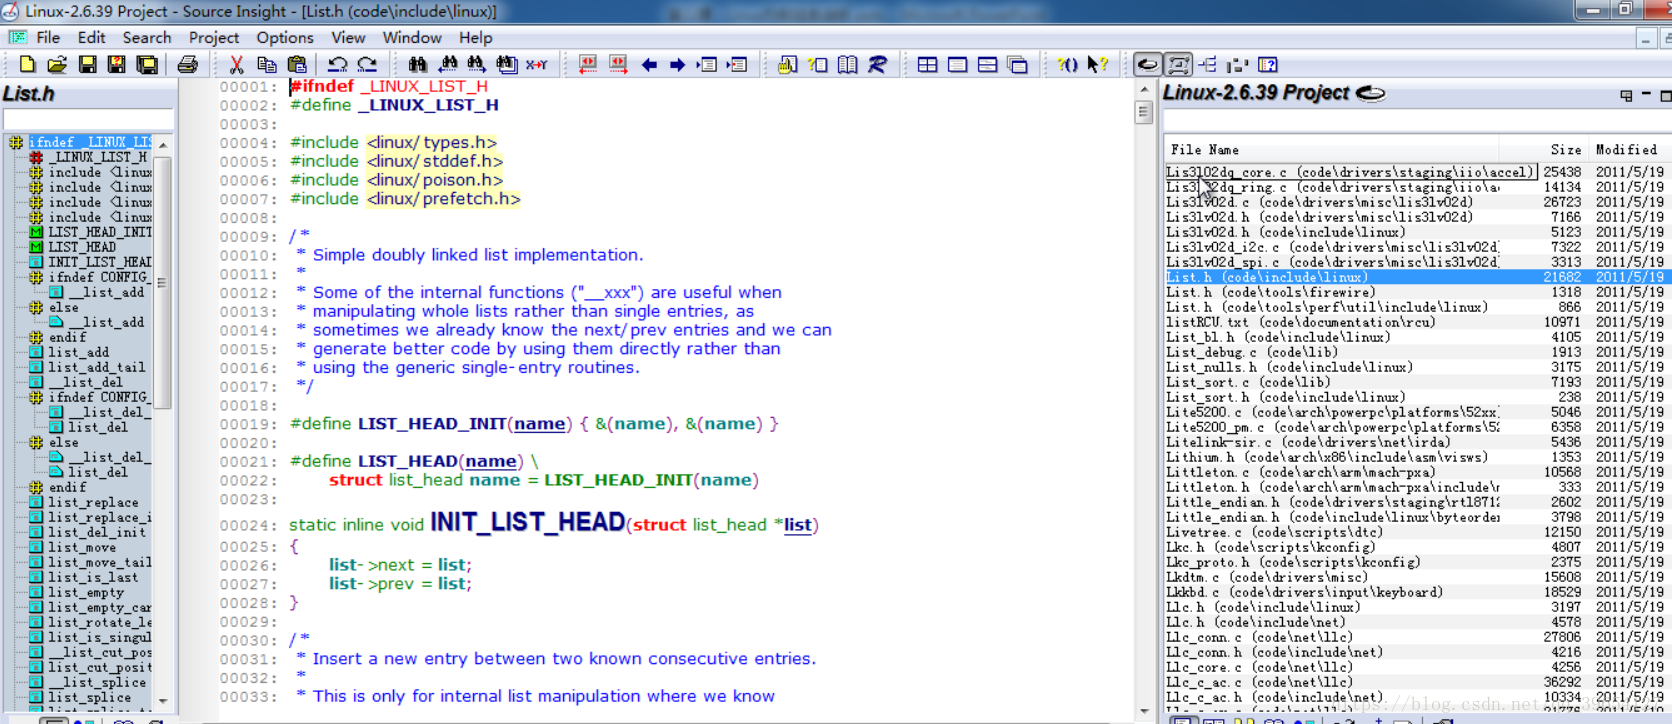The height and width of the screenshot is (724, 1672).
Task: Toggle the Project Window button
Action: click(1148, 65)
